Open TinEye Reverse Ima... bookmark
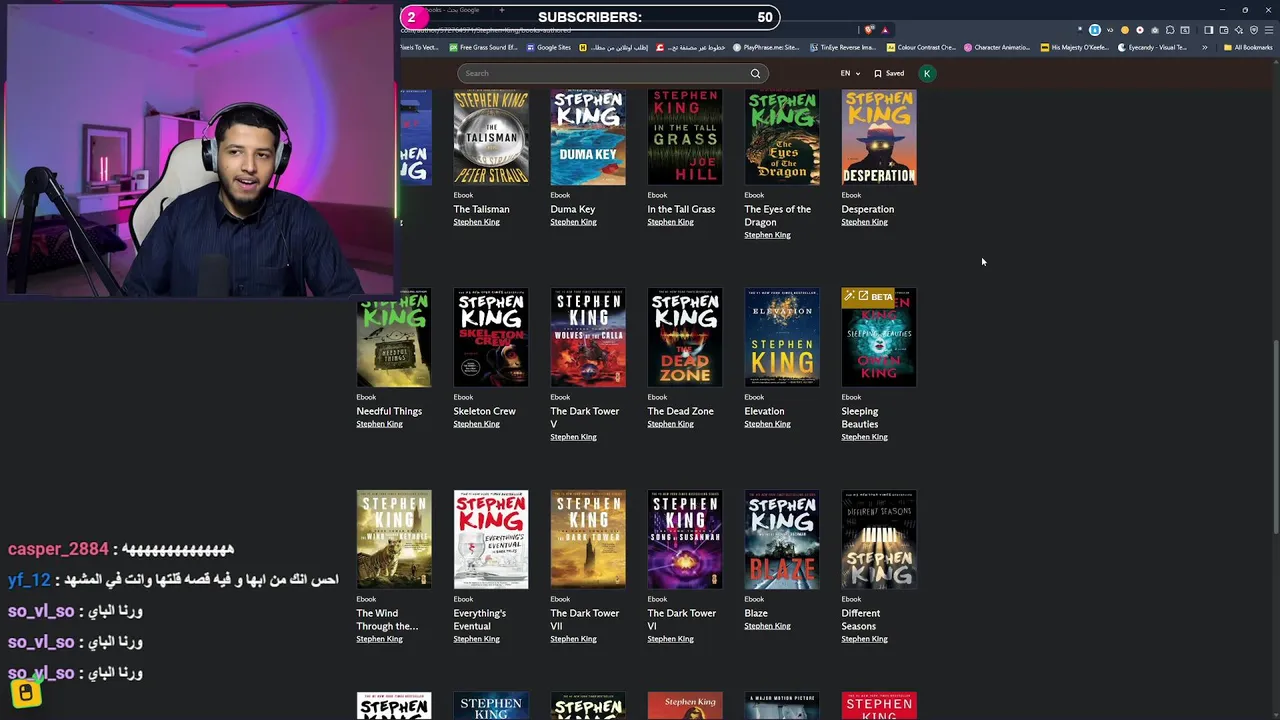This screenshot has width=1280, height=720. pyautogui.click(x=843, y=47)
